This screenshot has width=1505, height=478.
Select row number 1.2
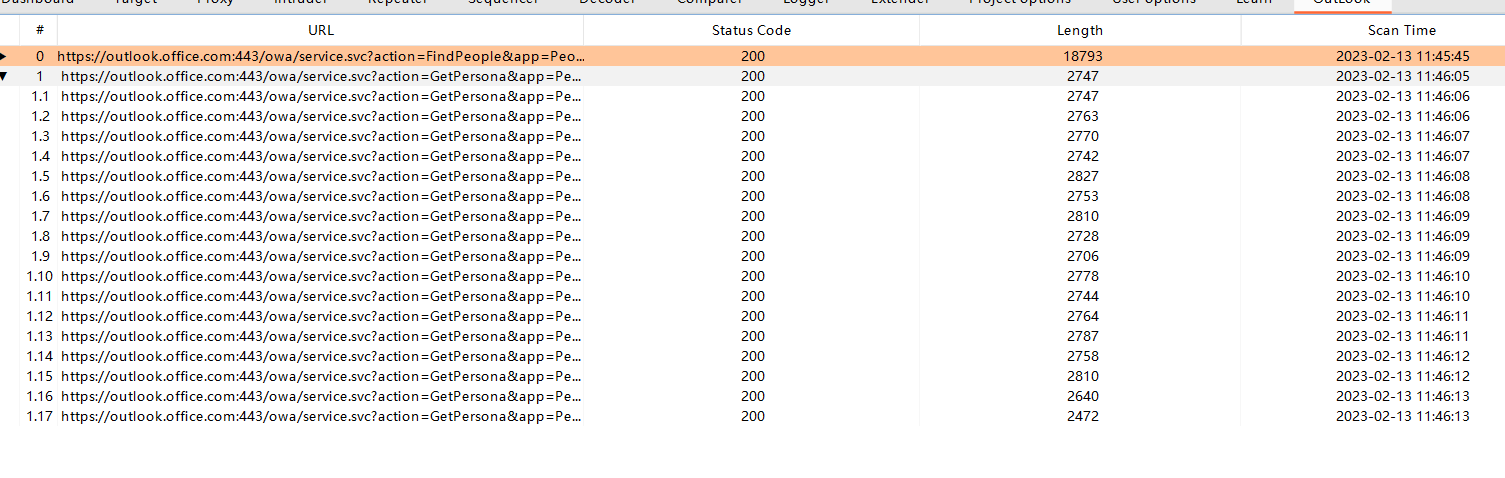tap(40, 116)
